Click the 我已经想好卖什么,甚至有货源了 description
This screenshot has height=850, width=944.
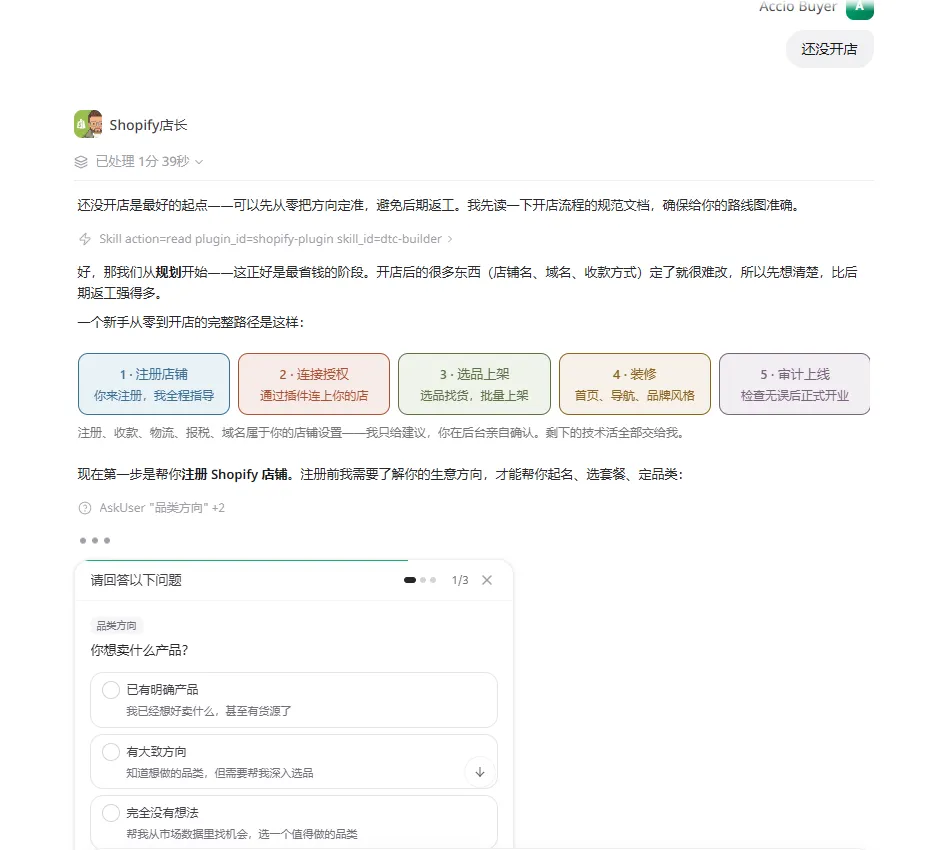coord(209,712)
